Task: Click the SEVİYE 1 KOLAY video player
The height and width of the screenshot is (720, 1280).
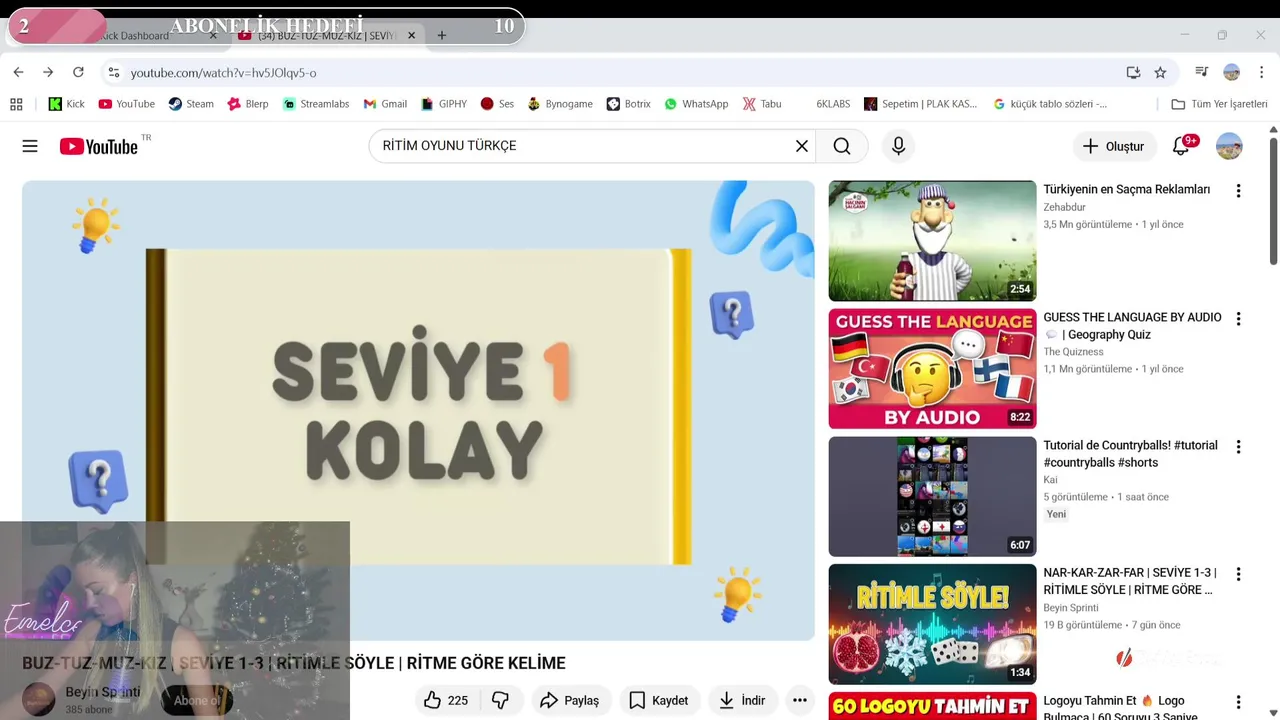Action: click(x=418, y=410)
